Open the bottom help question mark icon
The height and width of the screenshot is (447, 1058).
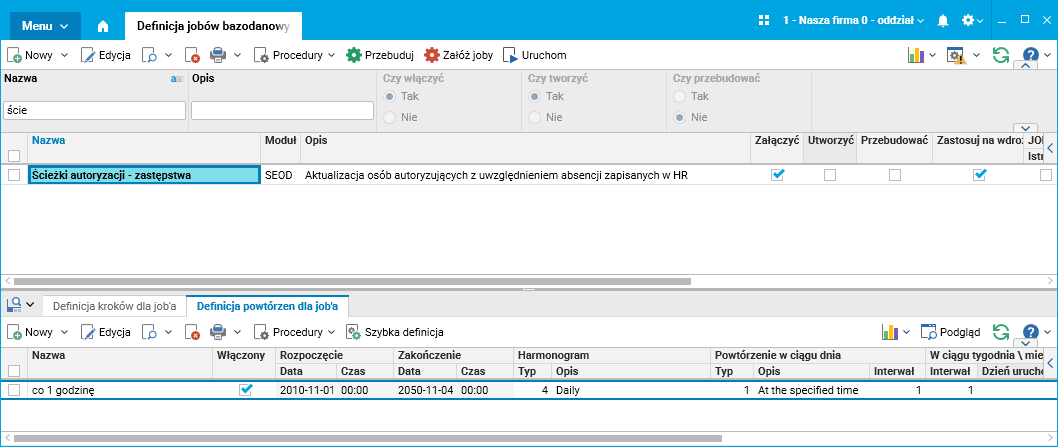click(x=1030, y=332)
